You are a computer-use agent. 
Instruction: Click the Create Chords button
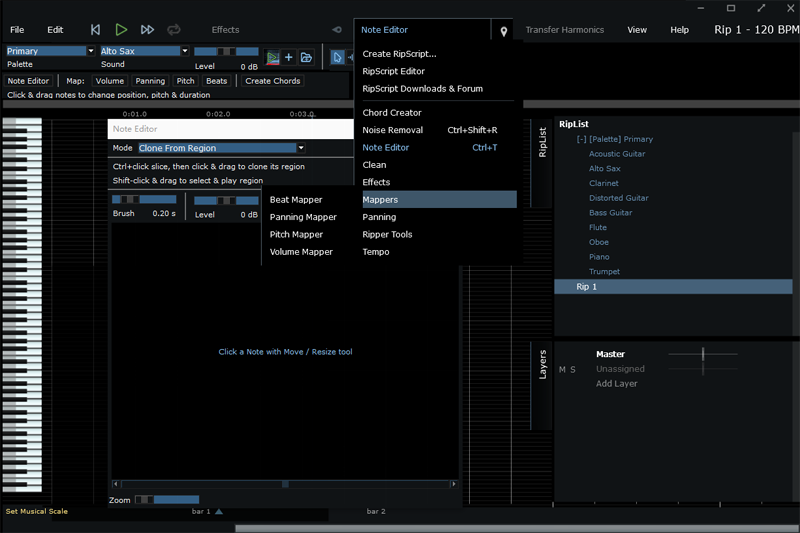[x=272, y=81]
